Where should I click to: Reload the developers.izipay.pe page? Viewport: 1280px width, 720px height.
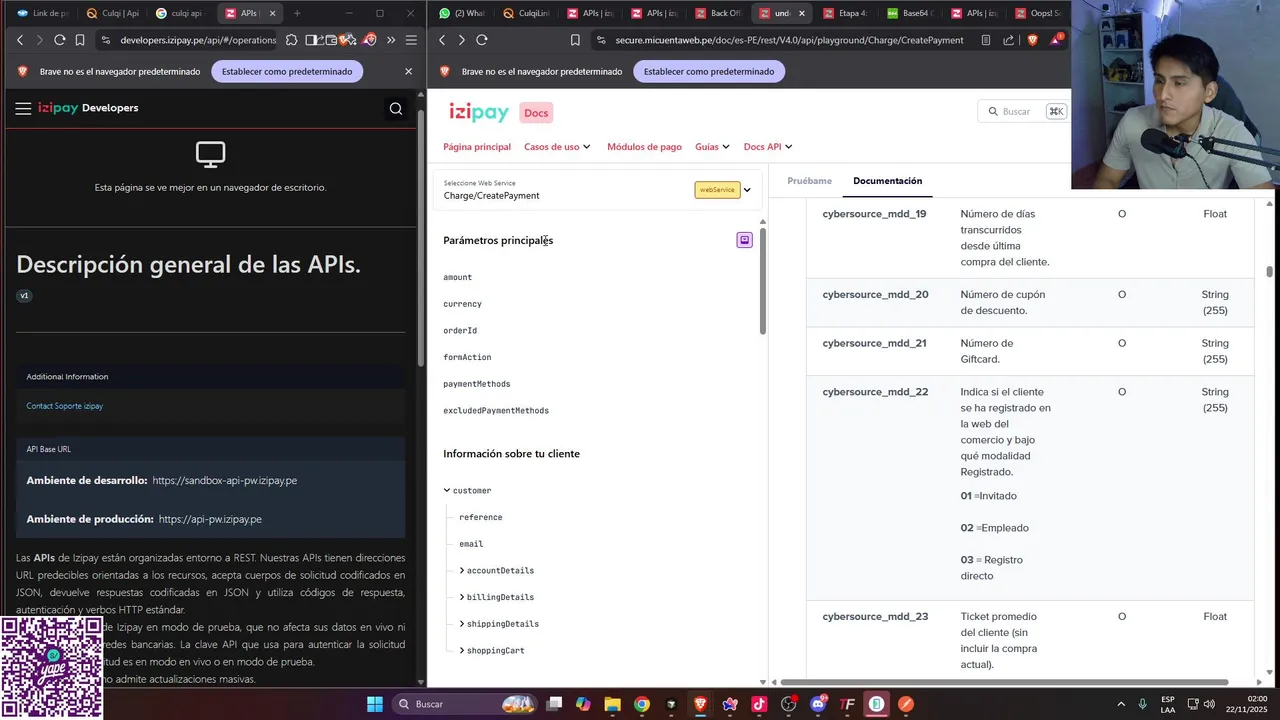click(60, 40)
